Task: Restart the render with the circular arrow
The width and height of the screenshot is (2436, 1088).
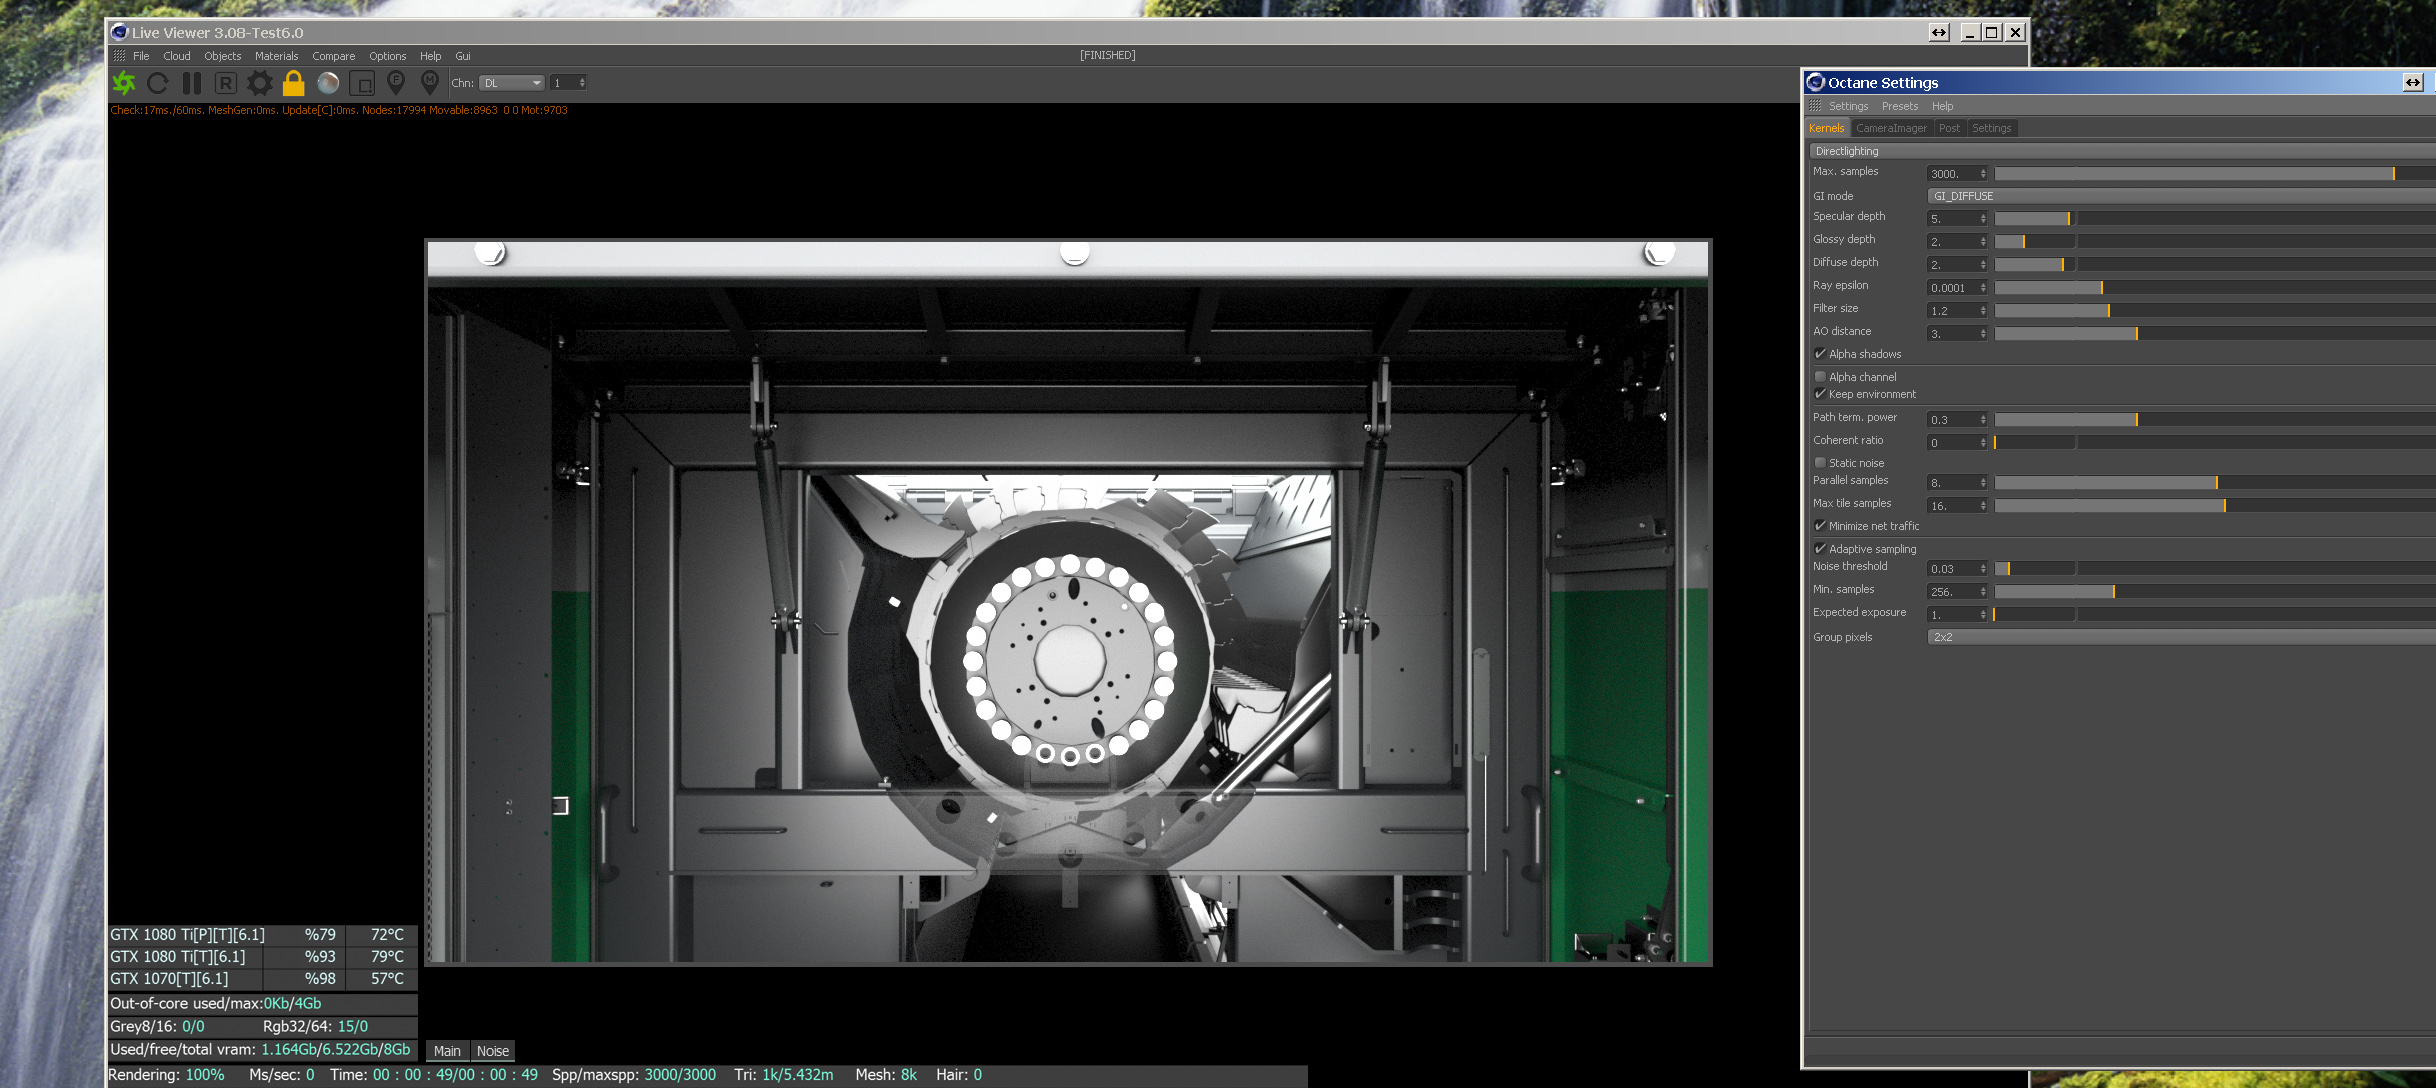Action: click(157, 83)
